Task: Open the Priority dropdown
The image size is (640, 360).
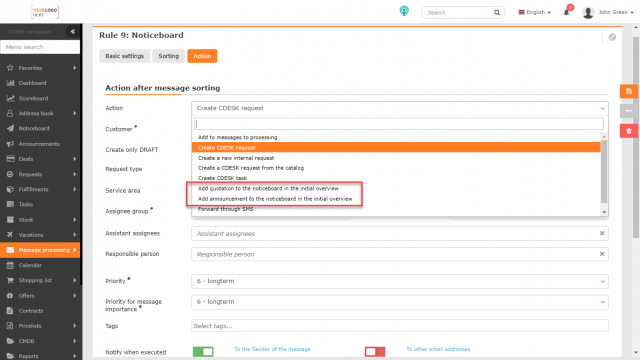Action: click(400, 281)
